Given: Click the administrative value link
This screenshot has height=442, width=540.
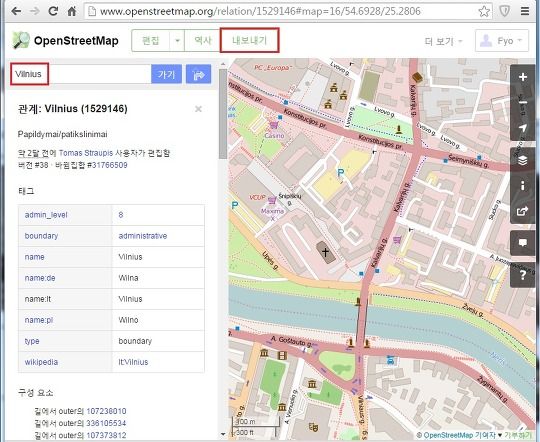Looking at the screenshot, I should 143,236.
